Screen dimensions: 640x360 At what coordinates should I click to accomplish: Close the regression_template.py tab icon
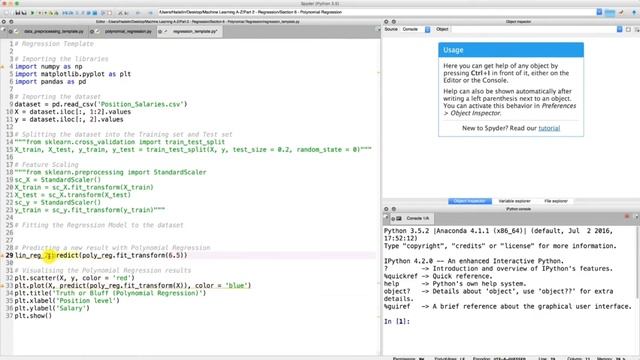point(160,31)
